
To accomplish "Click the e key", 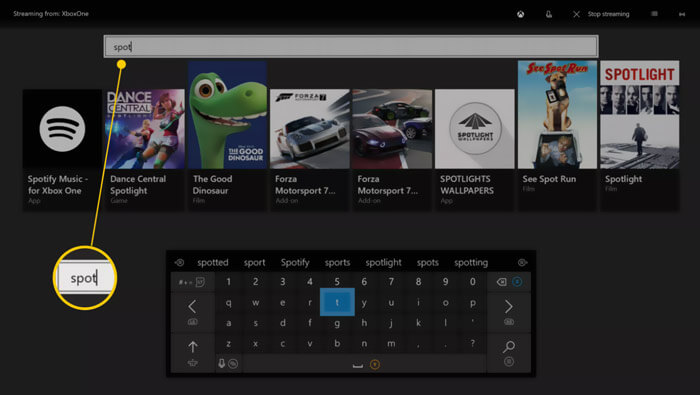I will [283, 303].
